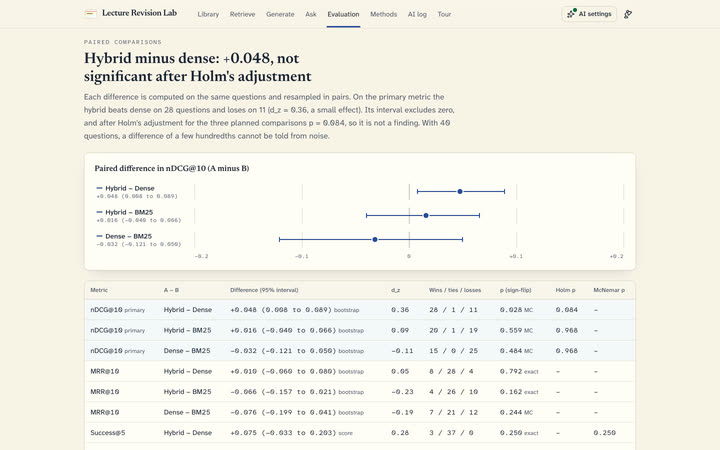This screenshot has height=450, width=720.
Task: Click the p value 0.559 MC
Action: coord(517,330)
